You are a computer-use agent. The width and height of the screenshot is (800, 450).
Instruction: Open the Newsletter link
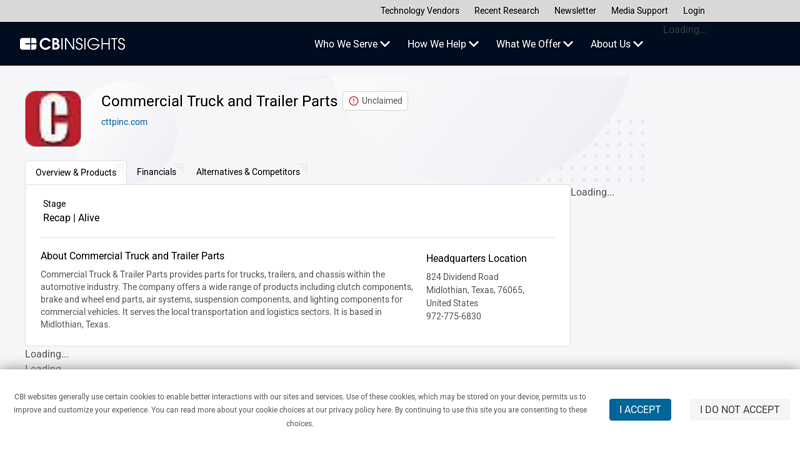click(575, 11)
